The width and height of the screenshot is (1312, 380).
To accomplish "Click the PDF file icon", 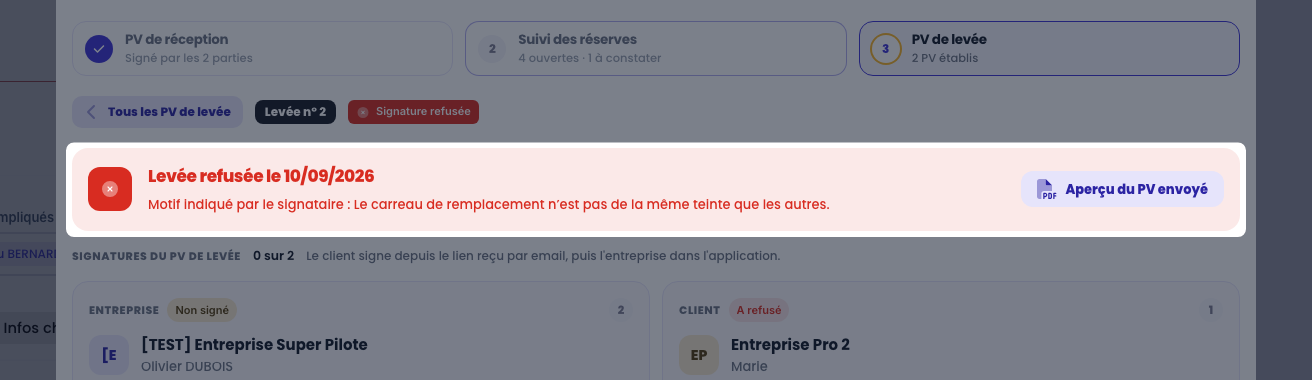I will tap(1045, 189).
